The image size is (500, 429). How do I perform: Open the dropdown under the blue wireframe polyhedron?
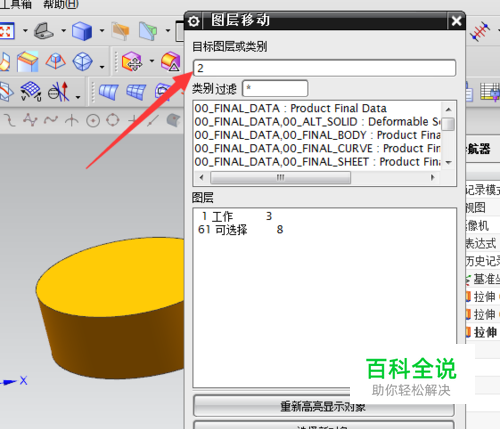click(x=102, y=67)
